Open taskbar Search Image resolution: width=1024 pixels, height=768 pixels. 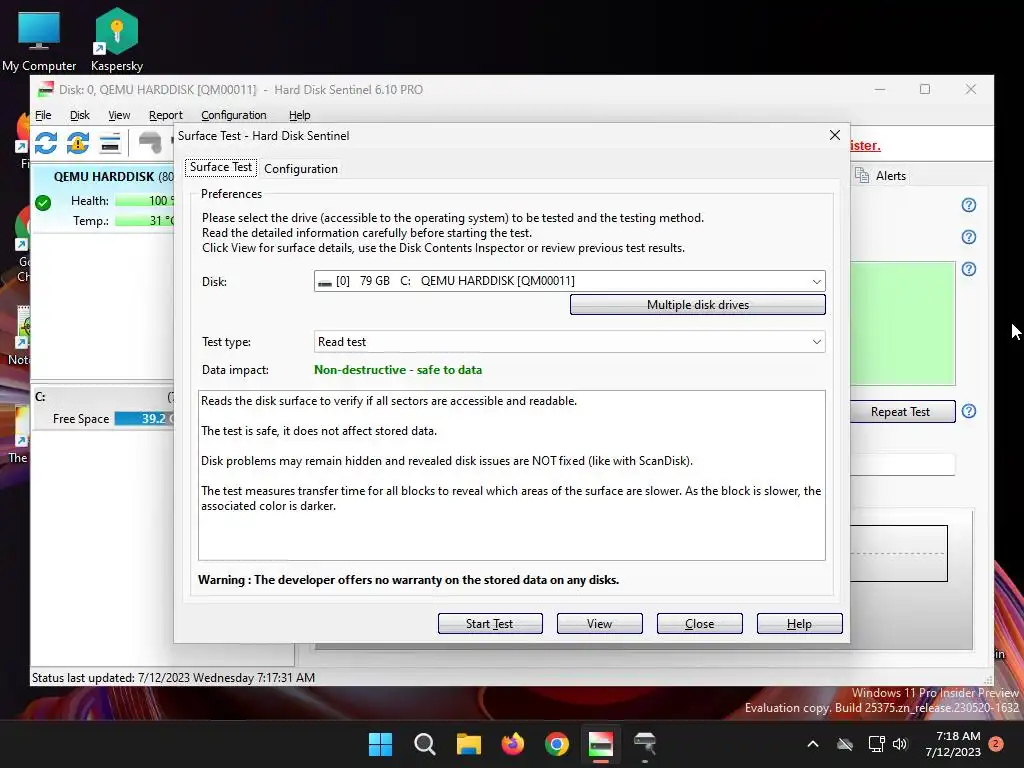(424, 744)
